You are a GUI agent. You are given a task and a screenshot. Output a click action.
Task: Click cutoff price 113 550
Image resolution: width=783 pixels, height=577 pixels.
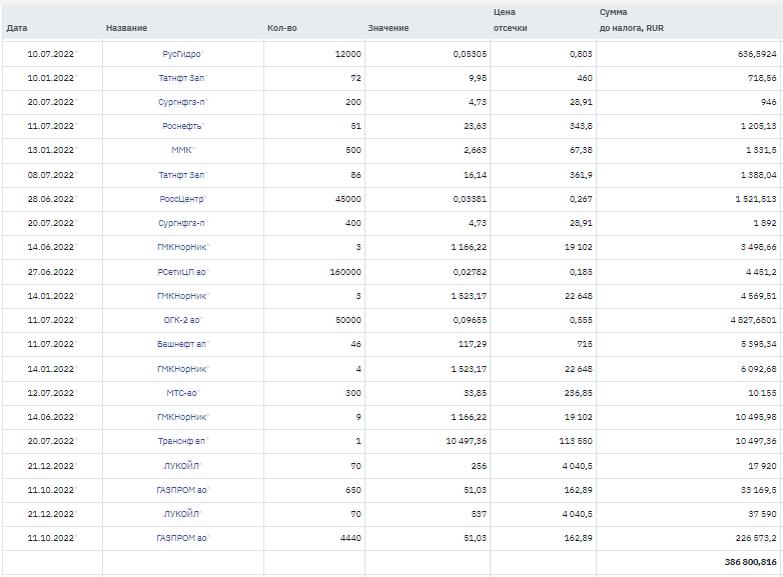click(x=576, y=441)
